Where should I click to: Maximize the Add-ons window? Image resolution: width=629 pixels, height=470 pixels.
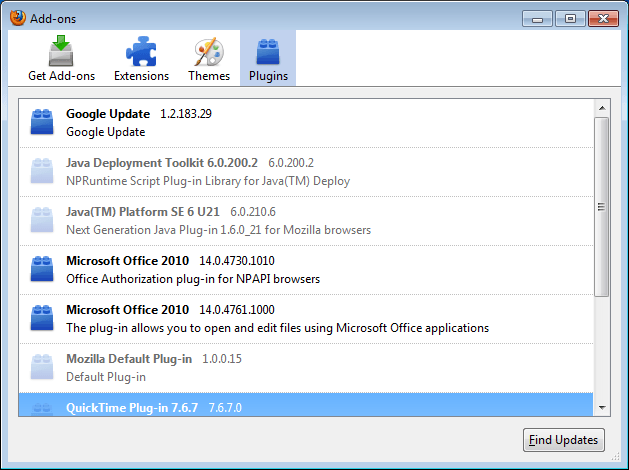[570, 19]
